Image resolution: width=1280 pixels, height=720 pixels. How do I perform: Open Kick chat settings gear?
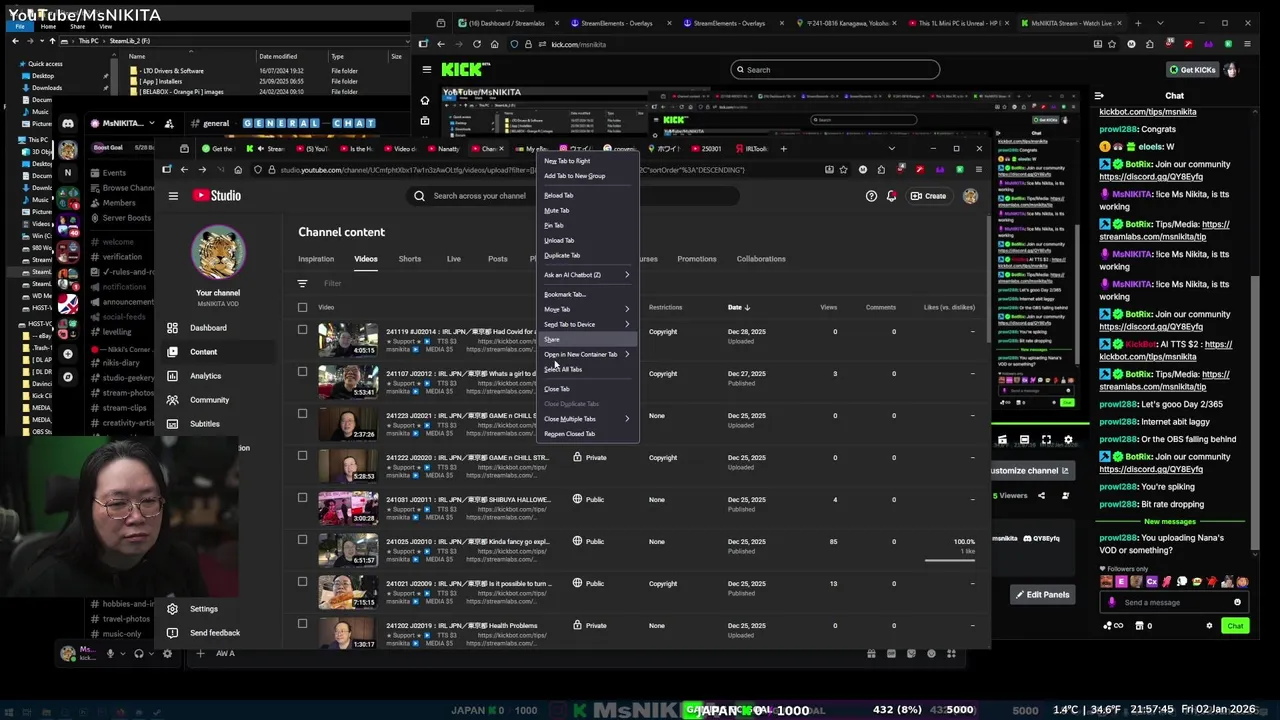(x=1209, y=626)
